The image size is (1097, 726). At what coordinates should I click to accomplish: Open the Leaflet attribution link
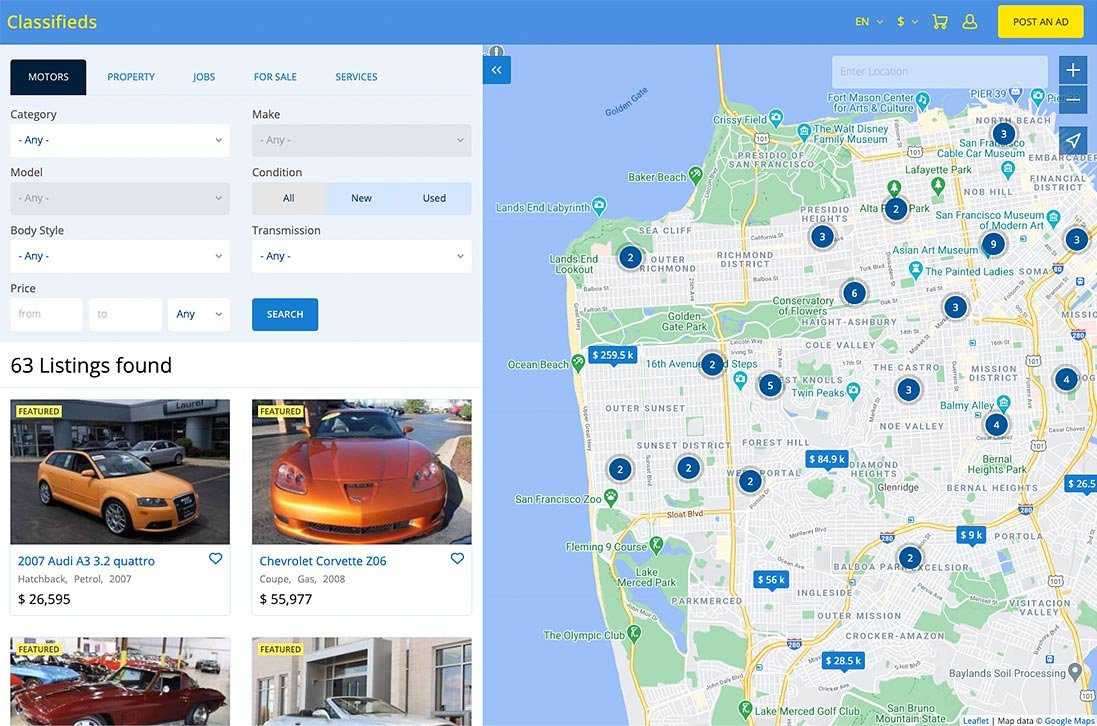coord(975,720)
